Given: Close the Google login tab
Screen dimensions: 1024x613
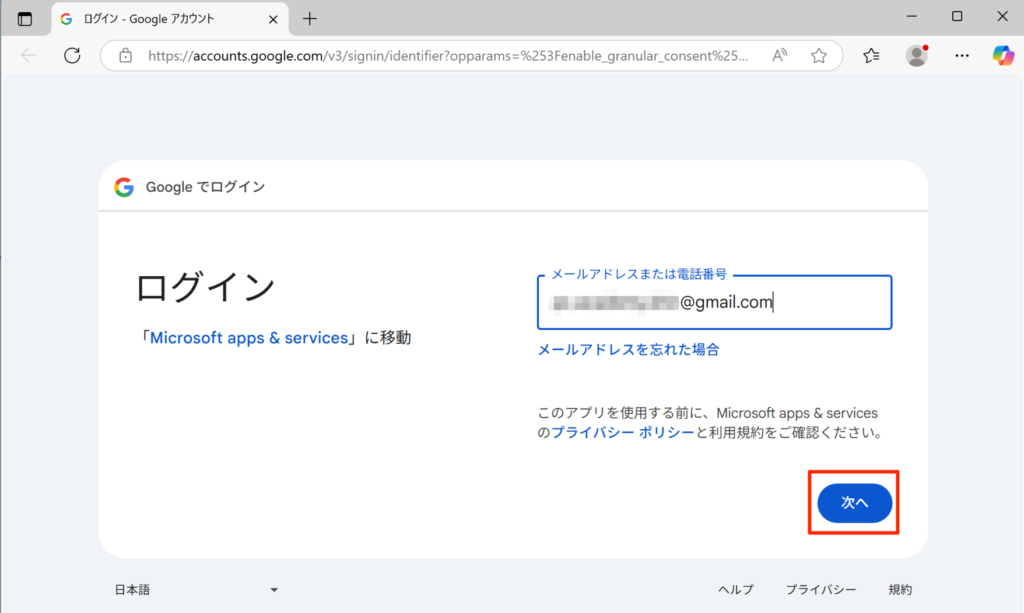Looking at the screenshot, I should click(x=273, y=20).
